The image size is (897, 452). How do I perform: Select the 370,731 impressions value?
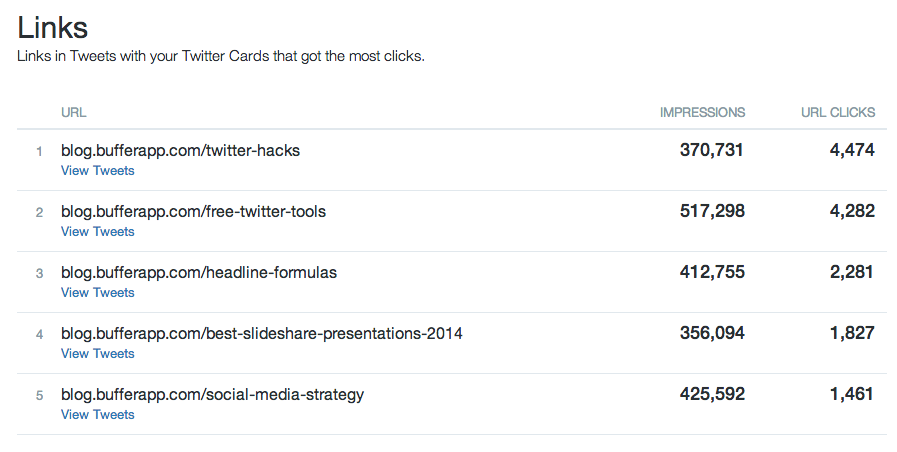pos(712,150)
